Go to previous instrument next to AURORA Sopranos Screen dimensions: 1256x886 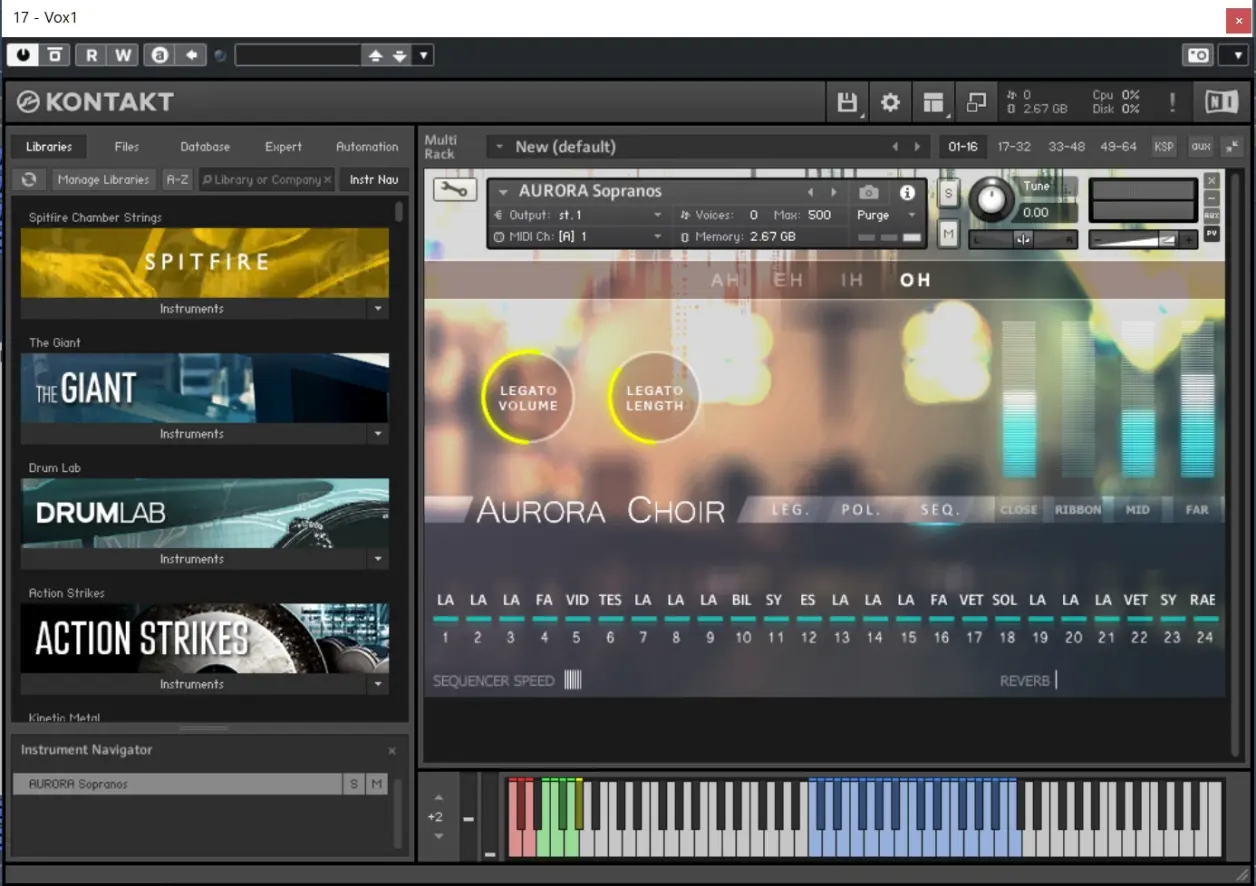(810, 192)
